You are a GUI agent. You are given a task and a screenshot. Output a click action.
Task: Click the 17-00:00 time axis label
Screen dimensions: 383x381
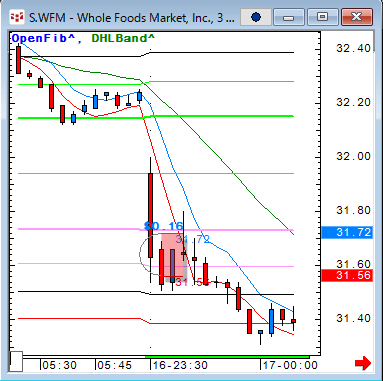point(290,365)
